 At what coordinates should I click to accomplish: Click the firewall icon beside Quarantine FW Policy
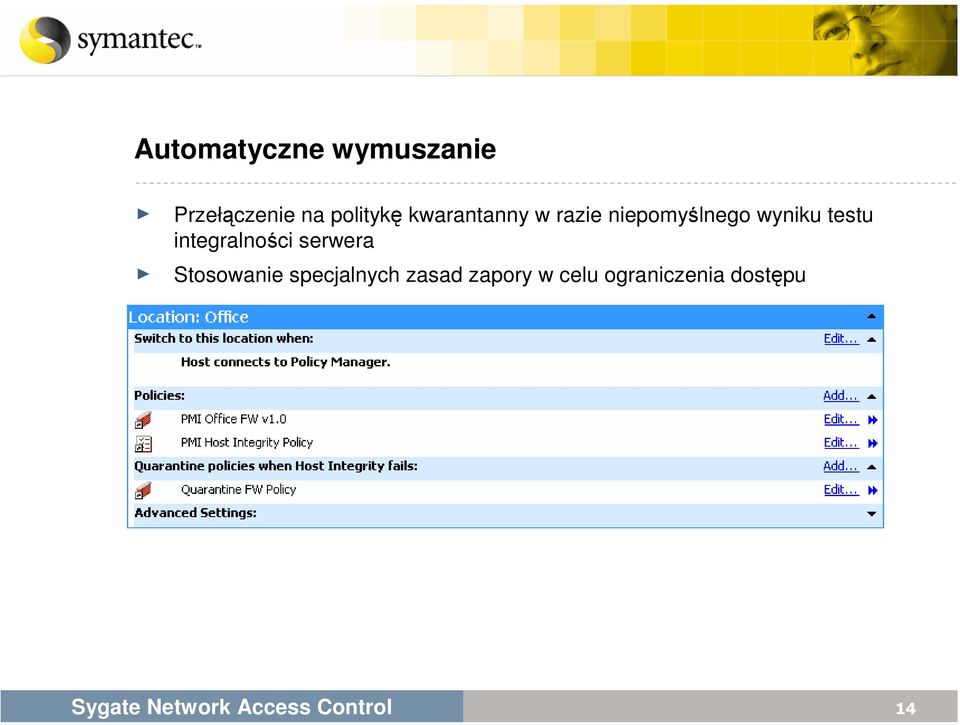(x=143, y=490)
